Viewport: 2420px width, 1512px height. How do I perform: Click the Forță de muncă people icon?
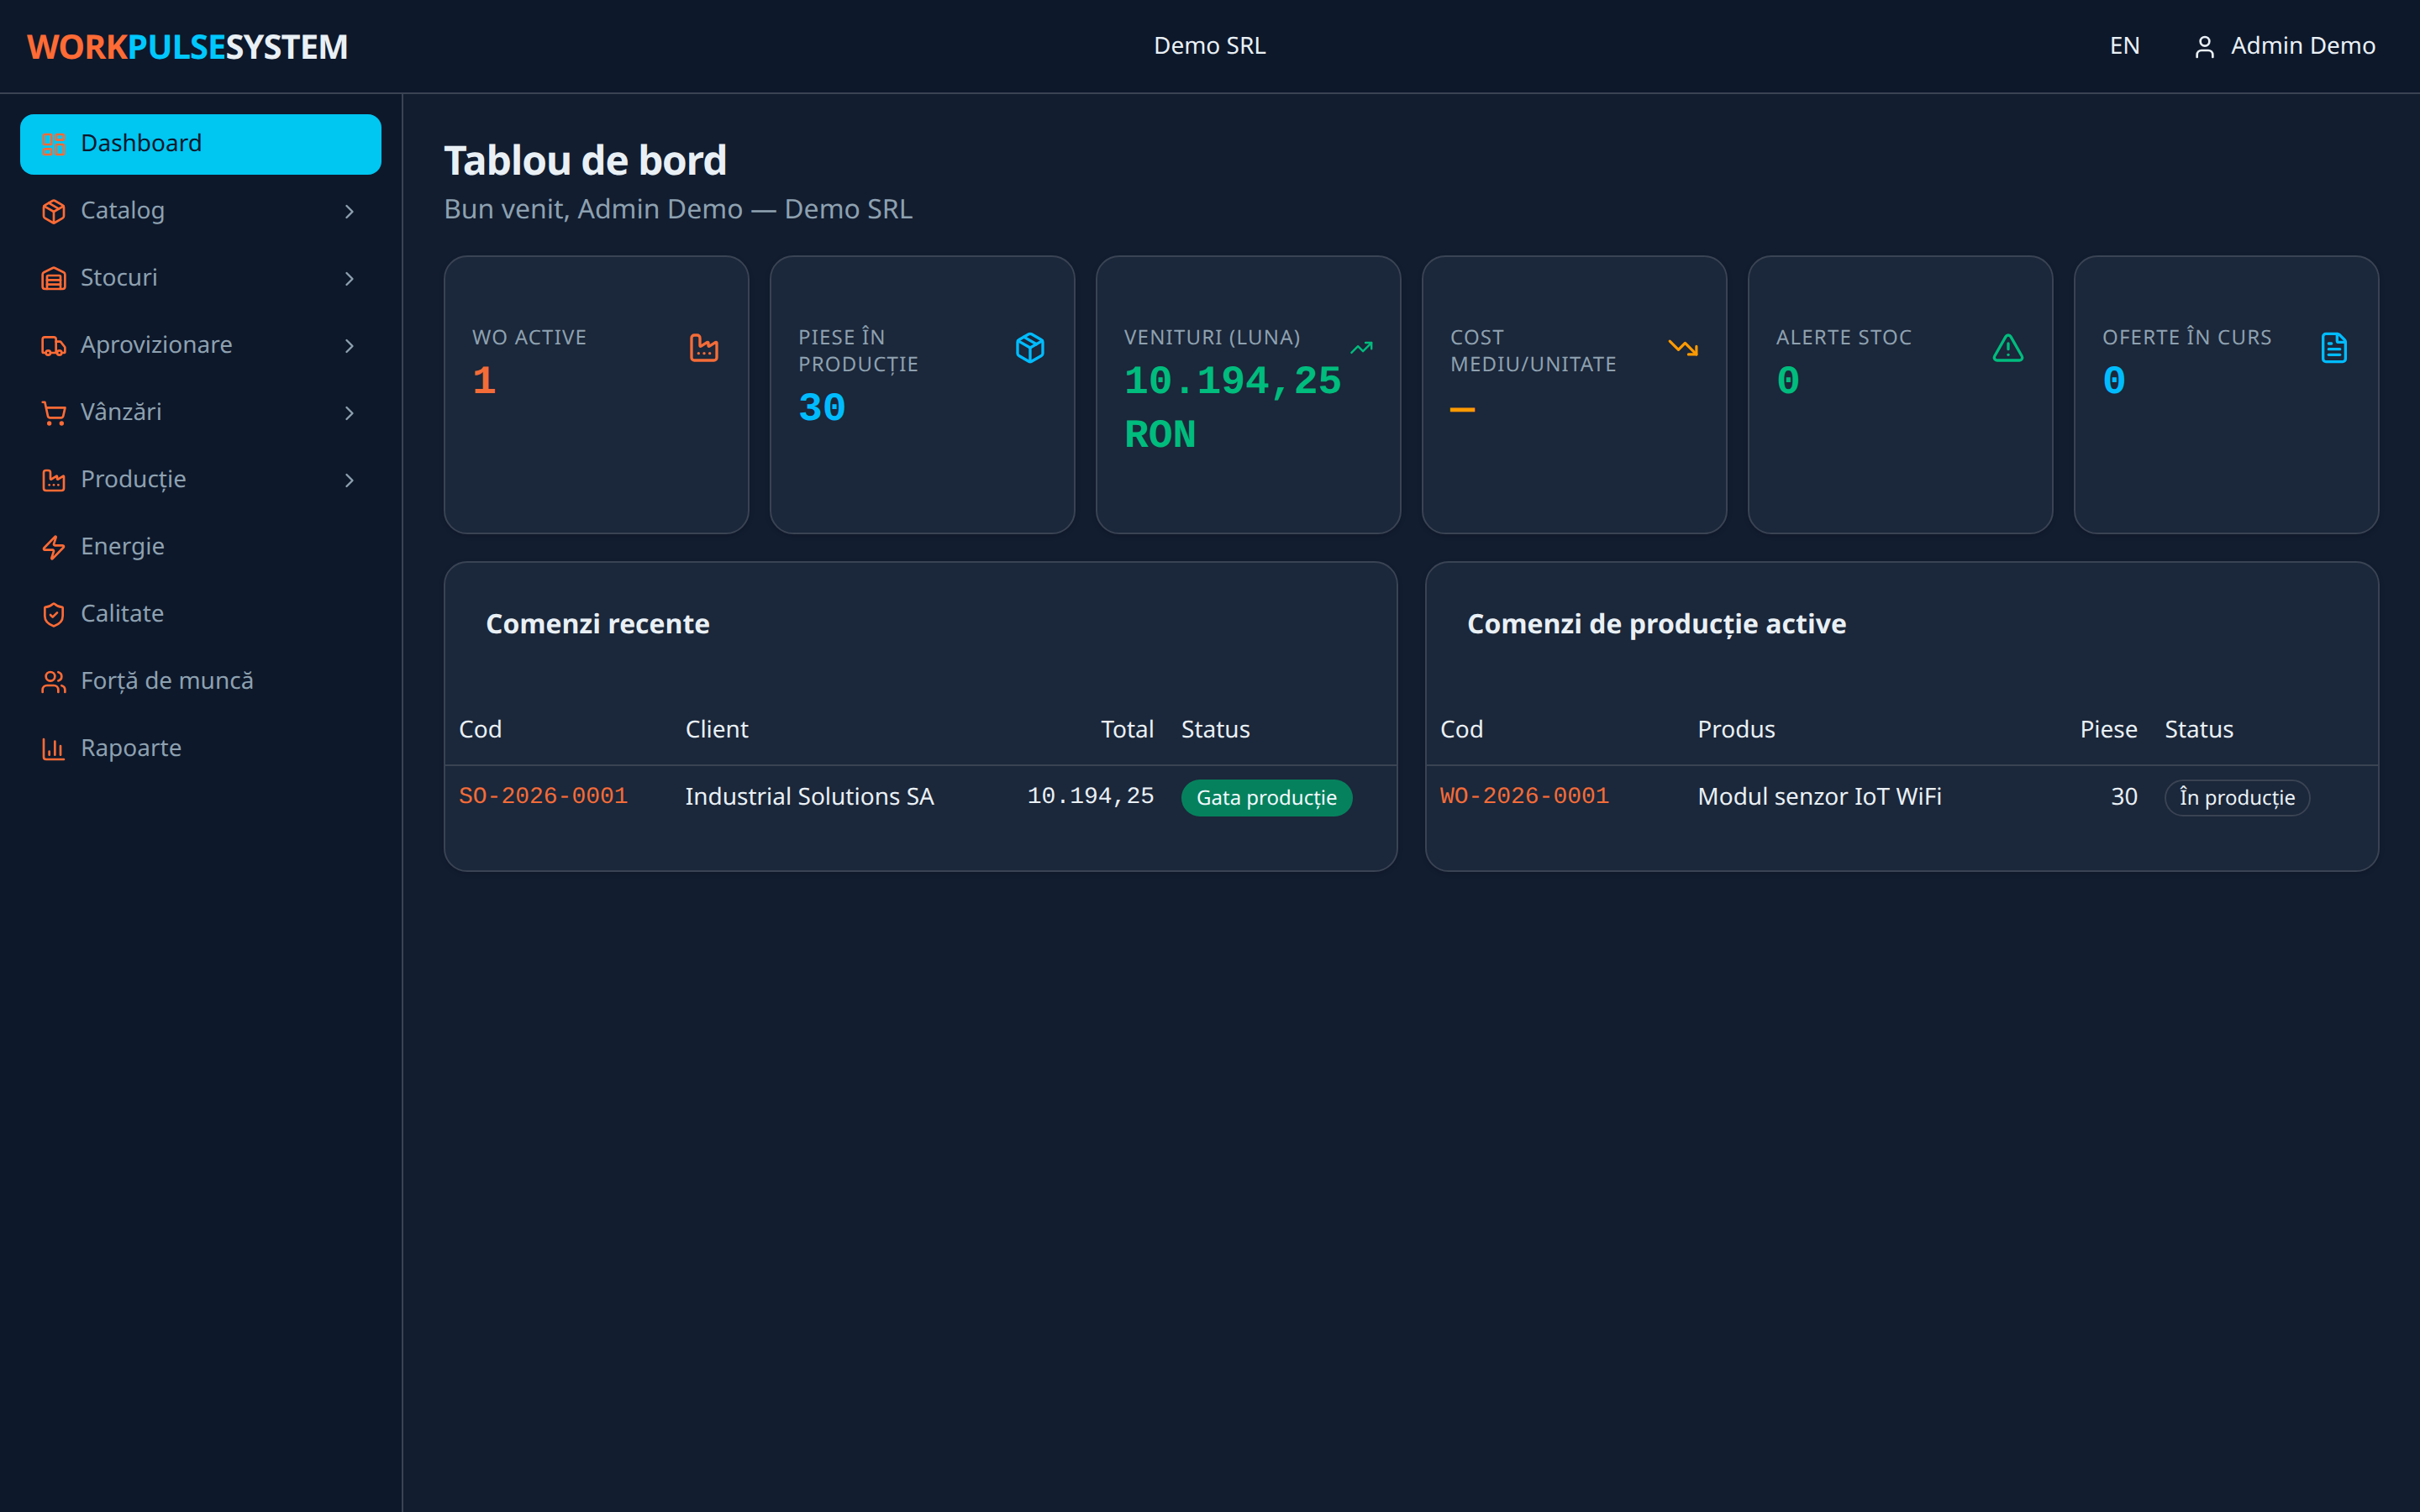pos(54,681)
